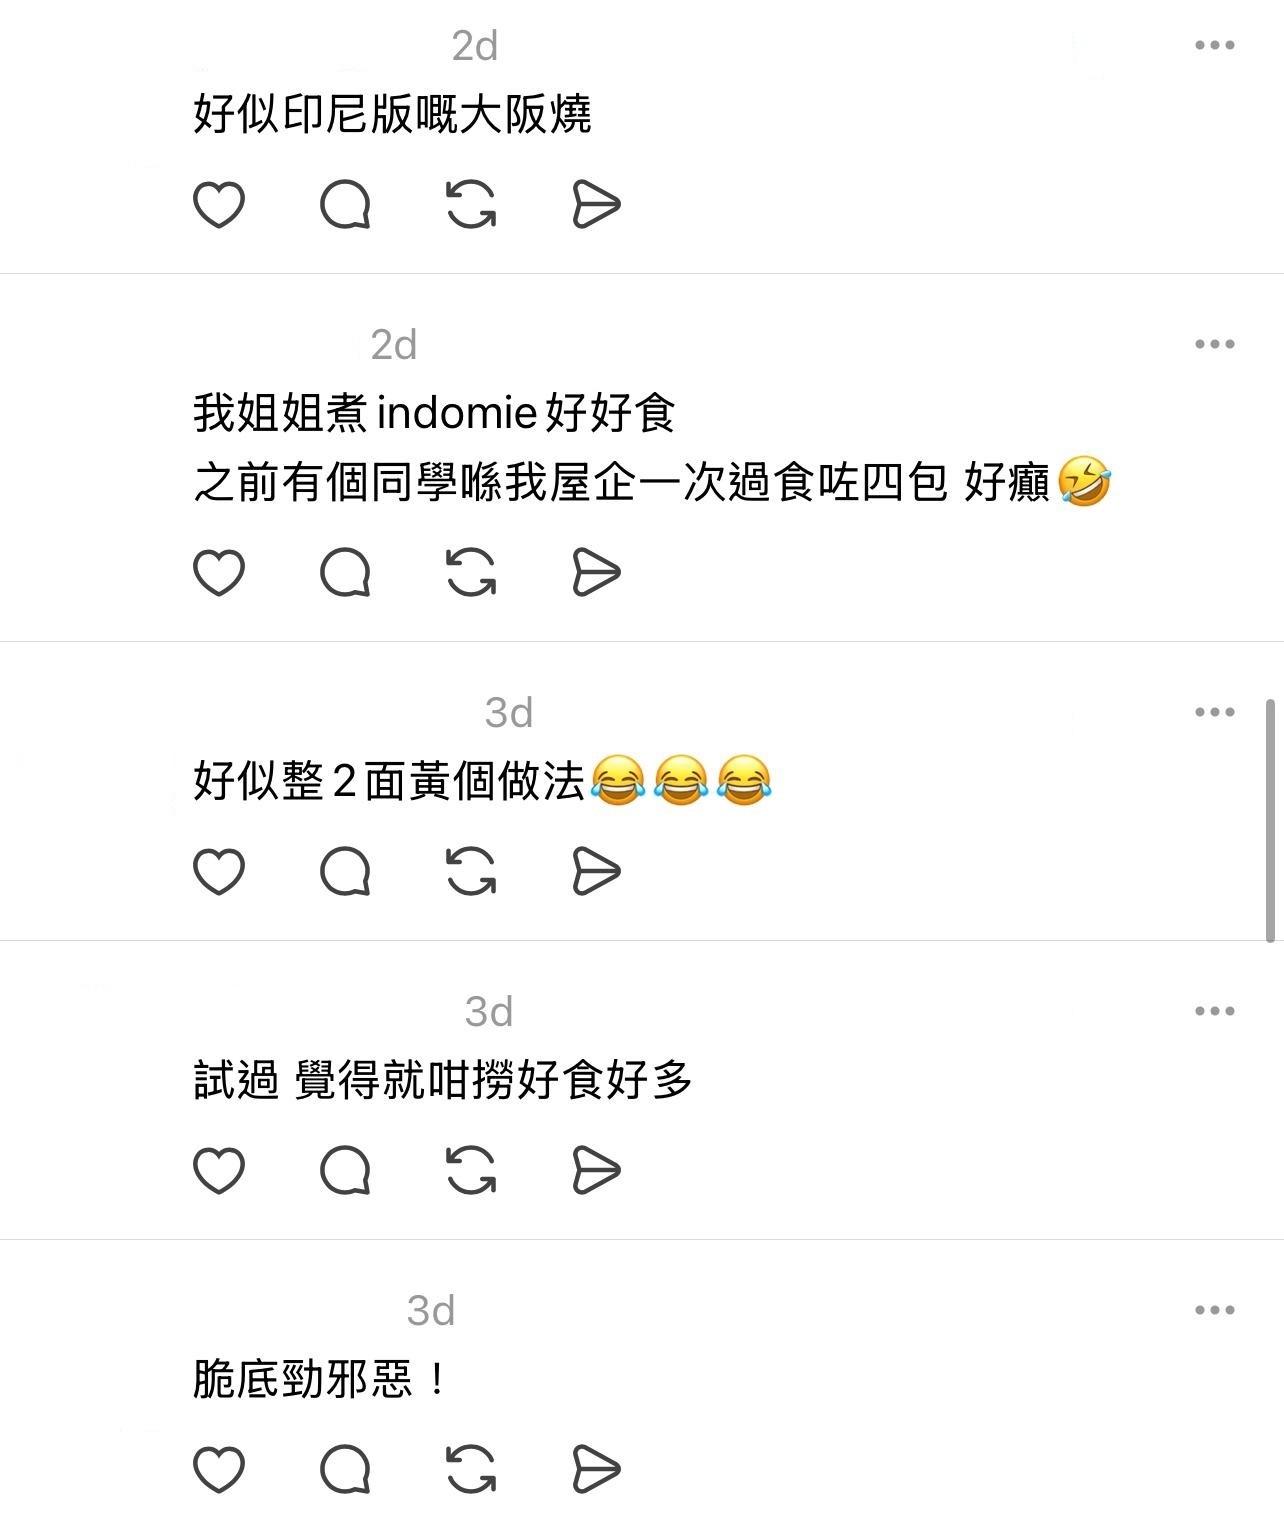This screenshot has width=1284, height=1518.
Task: Open more options for the indomie comment
Action: 1215,344
